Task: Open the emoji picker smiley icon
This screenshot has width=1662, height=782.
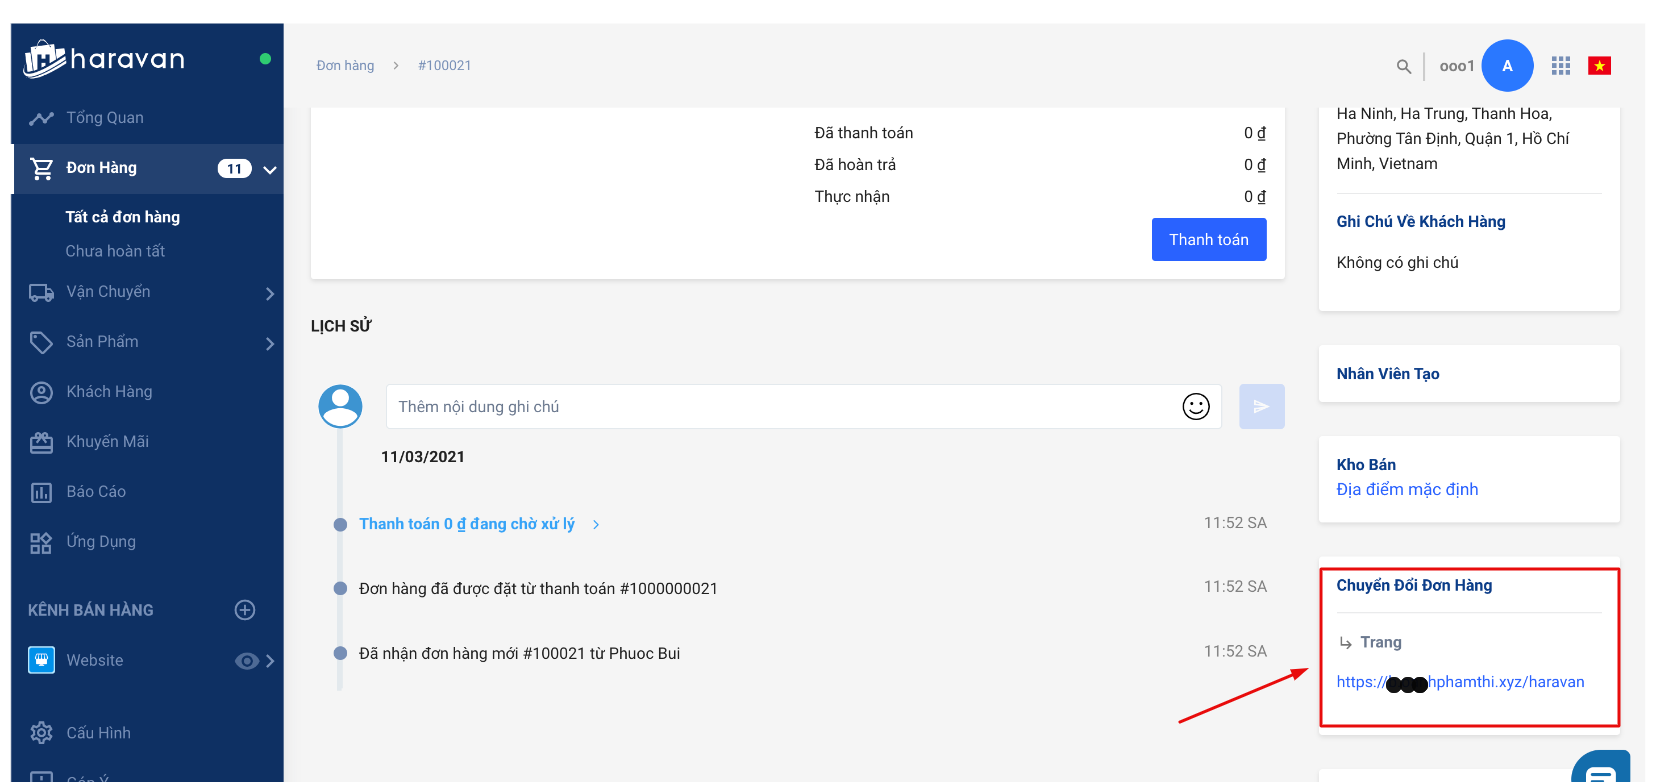Action: (x=1196, y=407)
